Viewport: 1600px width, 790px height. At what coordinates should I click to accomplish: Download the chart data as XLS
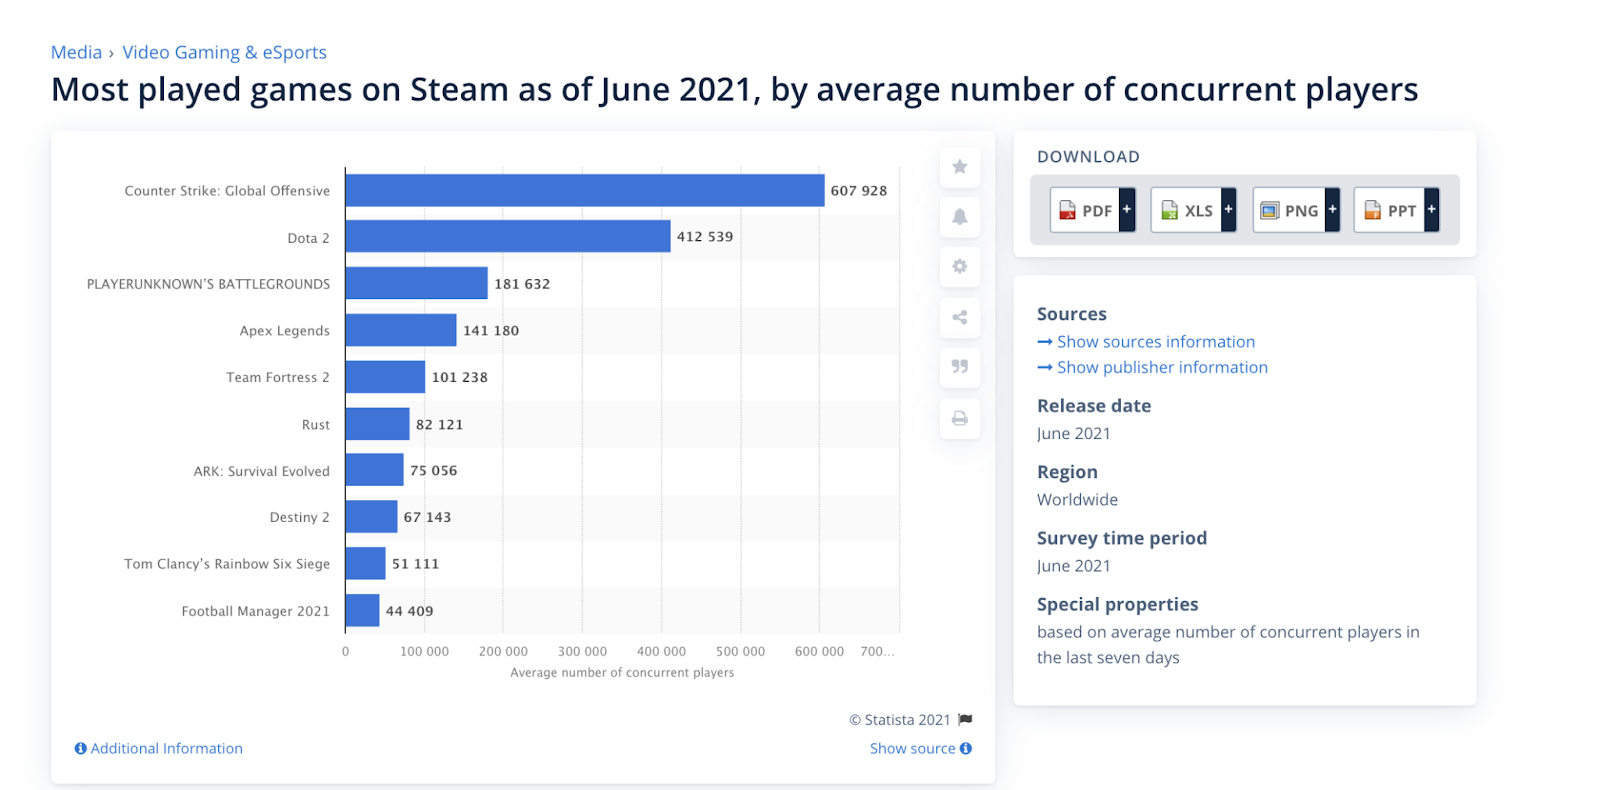(1186, 210)
